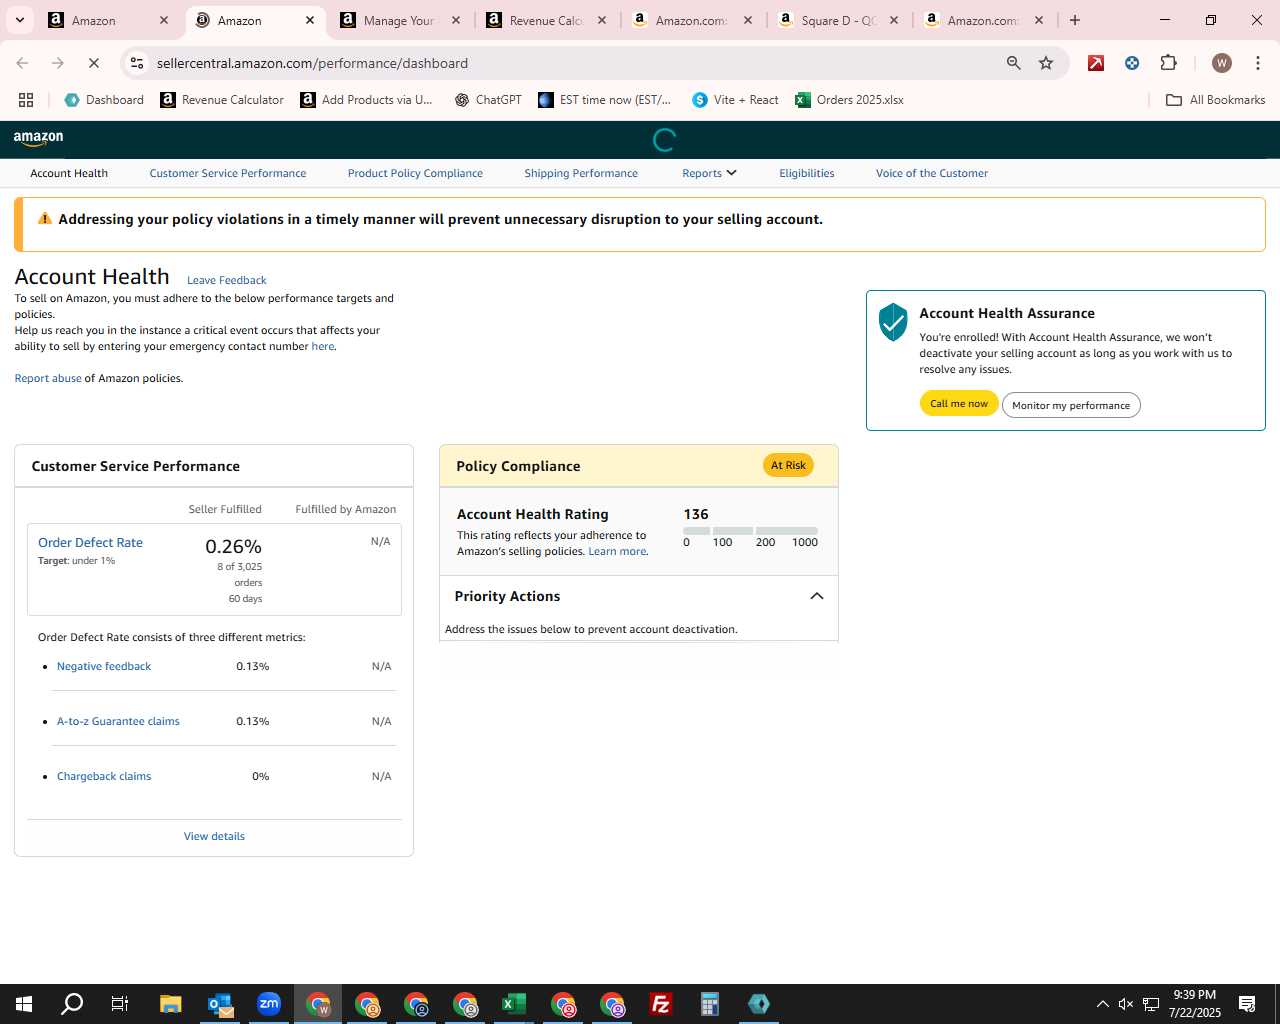Image resolution: width=1280 pixels, height=1024 pixels.
Task: Open Calculator from the taskbar
Action: [x=710, y=1004]
